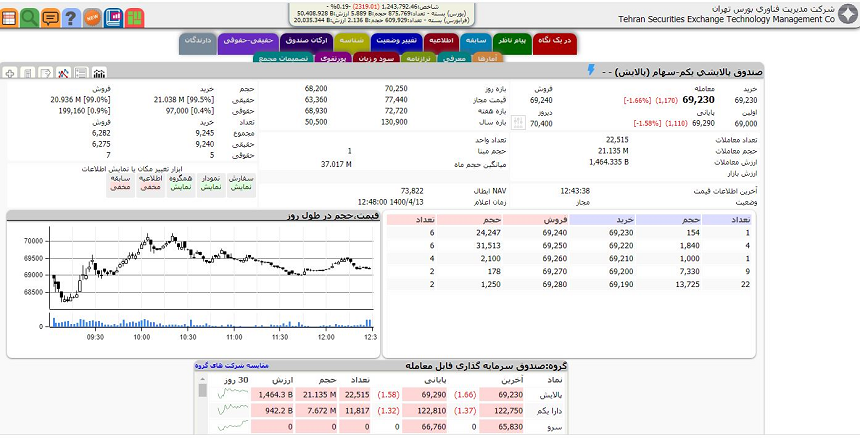The height and width of the screenshot is (438, 860).
Task: Click the orange chat messages icon
Action: pos(50,17)
